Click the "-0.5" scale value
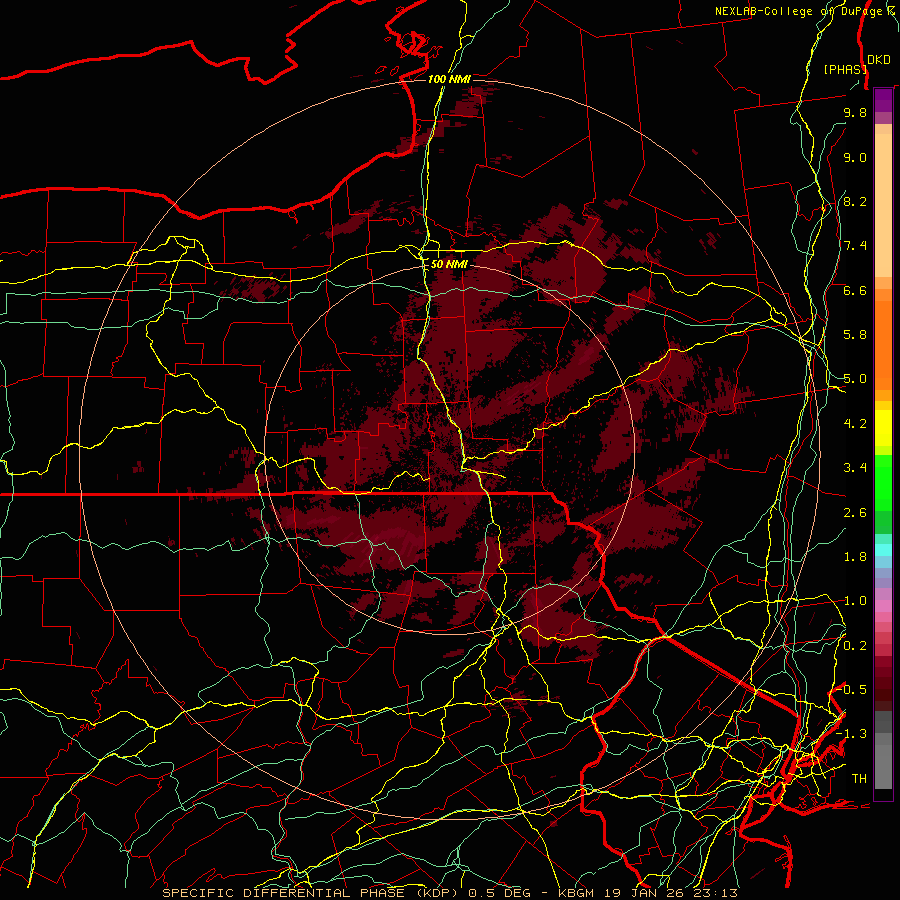 point(852,690)
